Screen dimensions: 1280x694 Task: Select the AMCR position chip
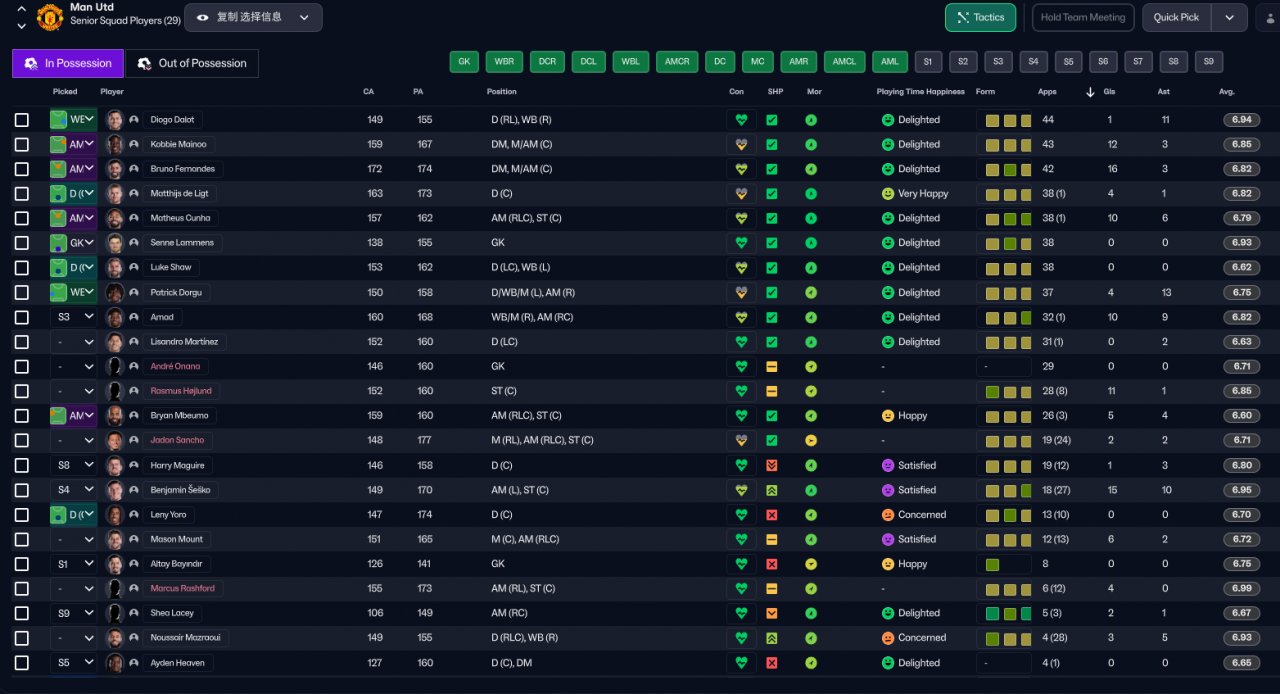677,62
